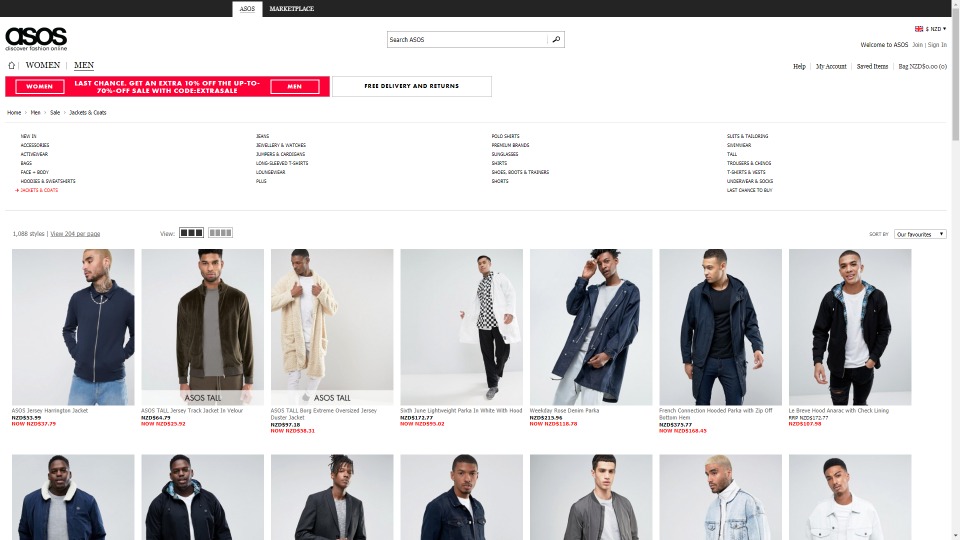Open the WOMEN main menu
The height and width of the screenshot is (540, 960).
coord(43,65)
